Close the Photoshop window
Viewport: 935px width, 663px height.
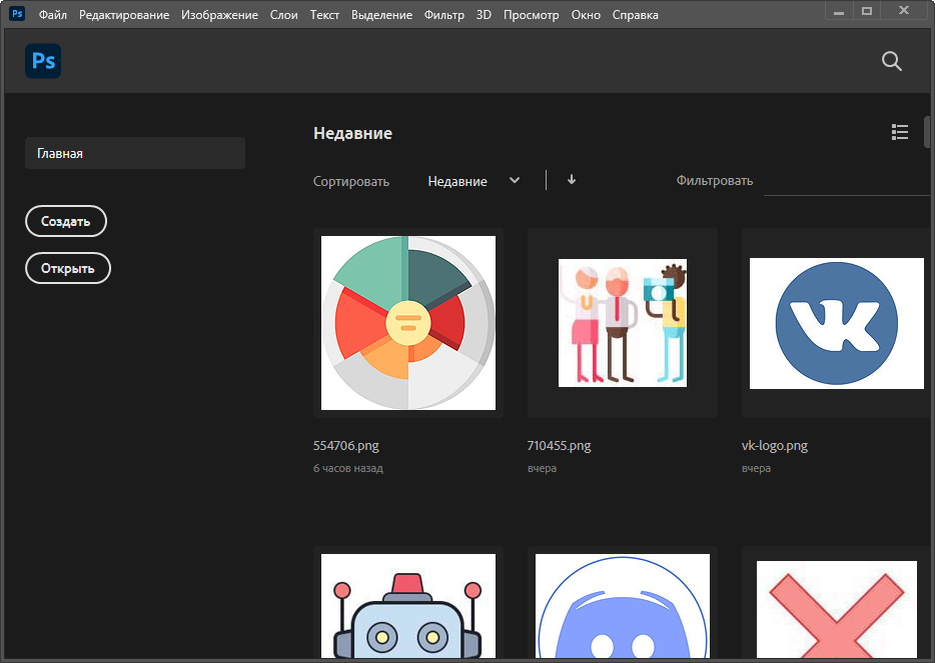click(904, 11)
